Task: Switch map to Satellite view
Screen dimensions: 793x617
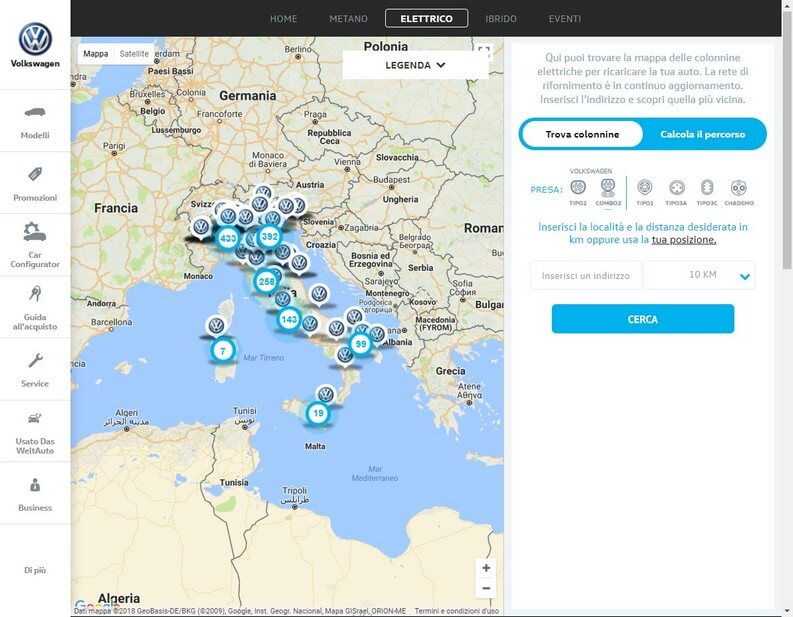Action: (x=134, y=54)
